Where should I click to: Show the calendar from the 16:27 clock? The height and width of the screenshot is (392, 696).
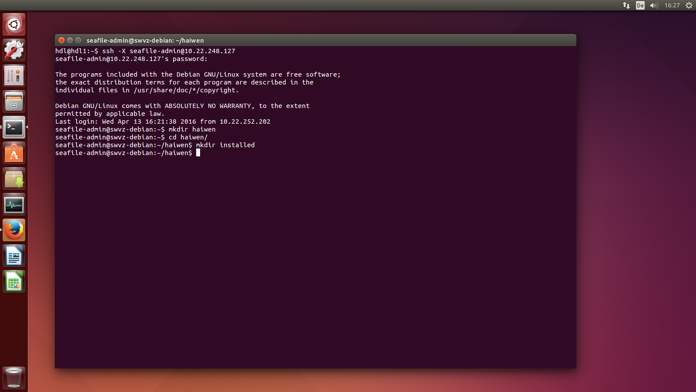click(672, 5)
